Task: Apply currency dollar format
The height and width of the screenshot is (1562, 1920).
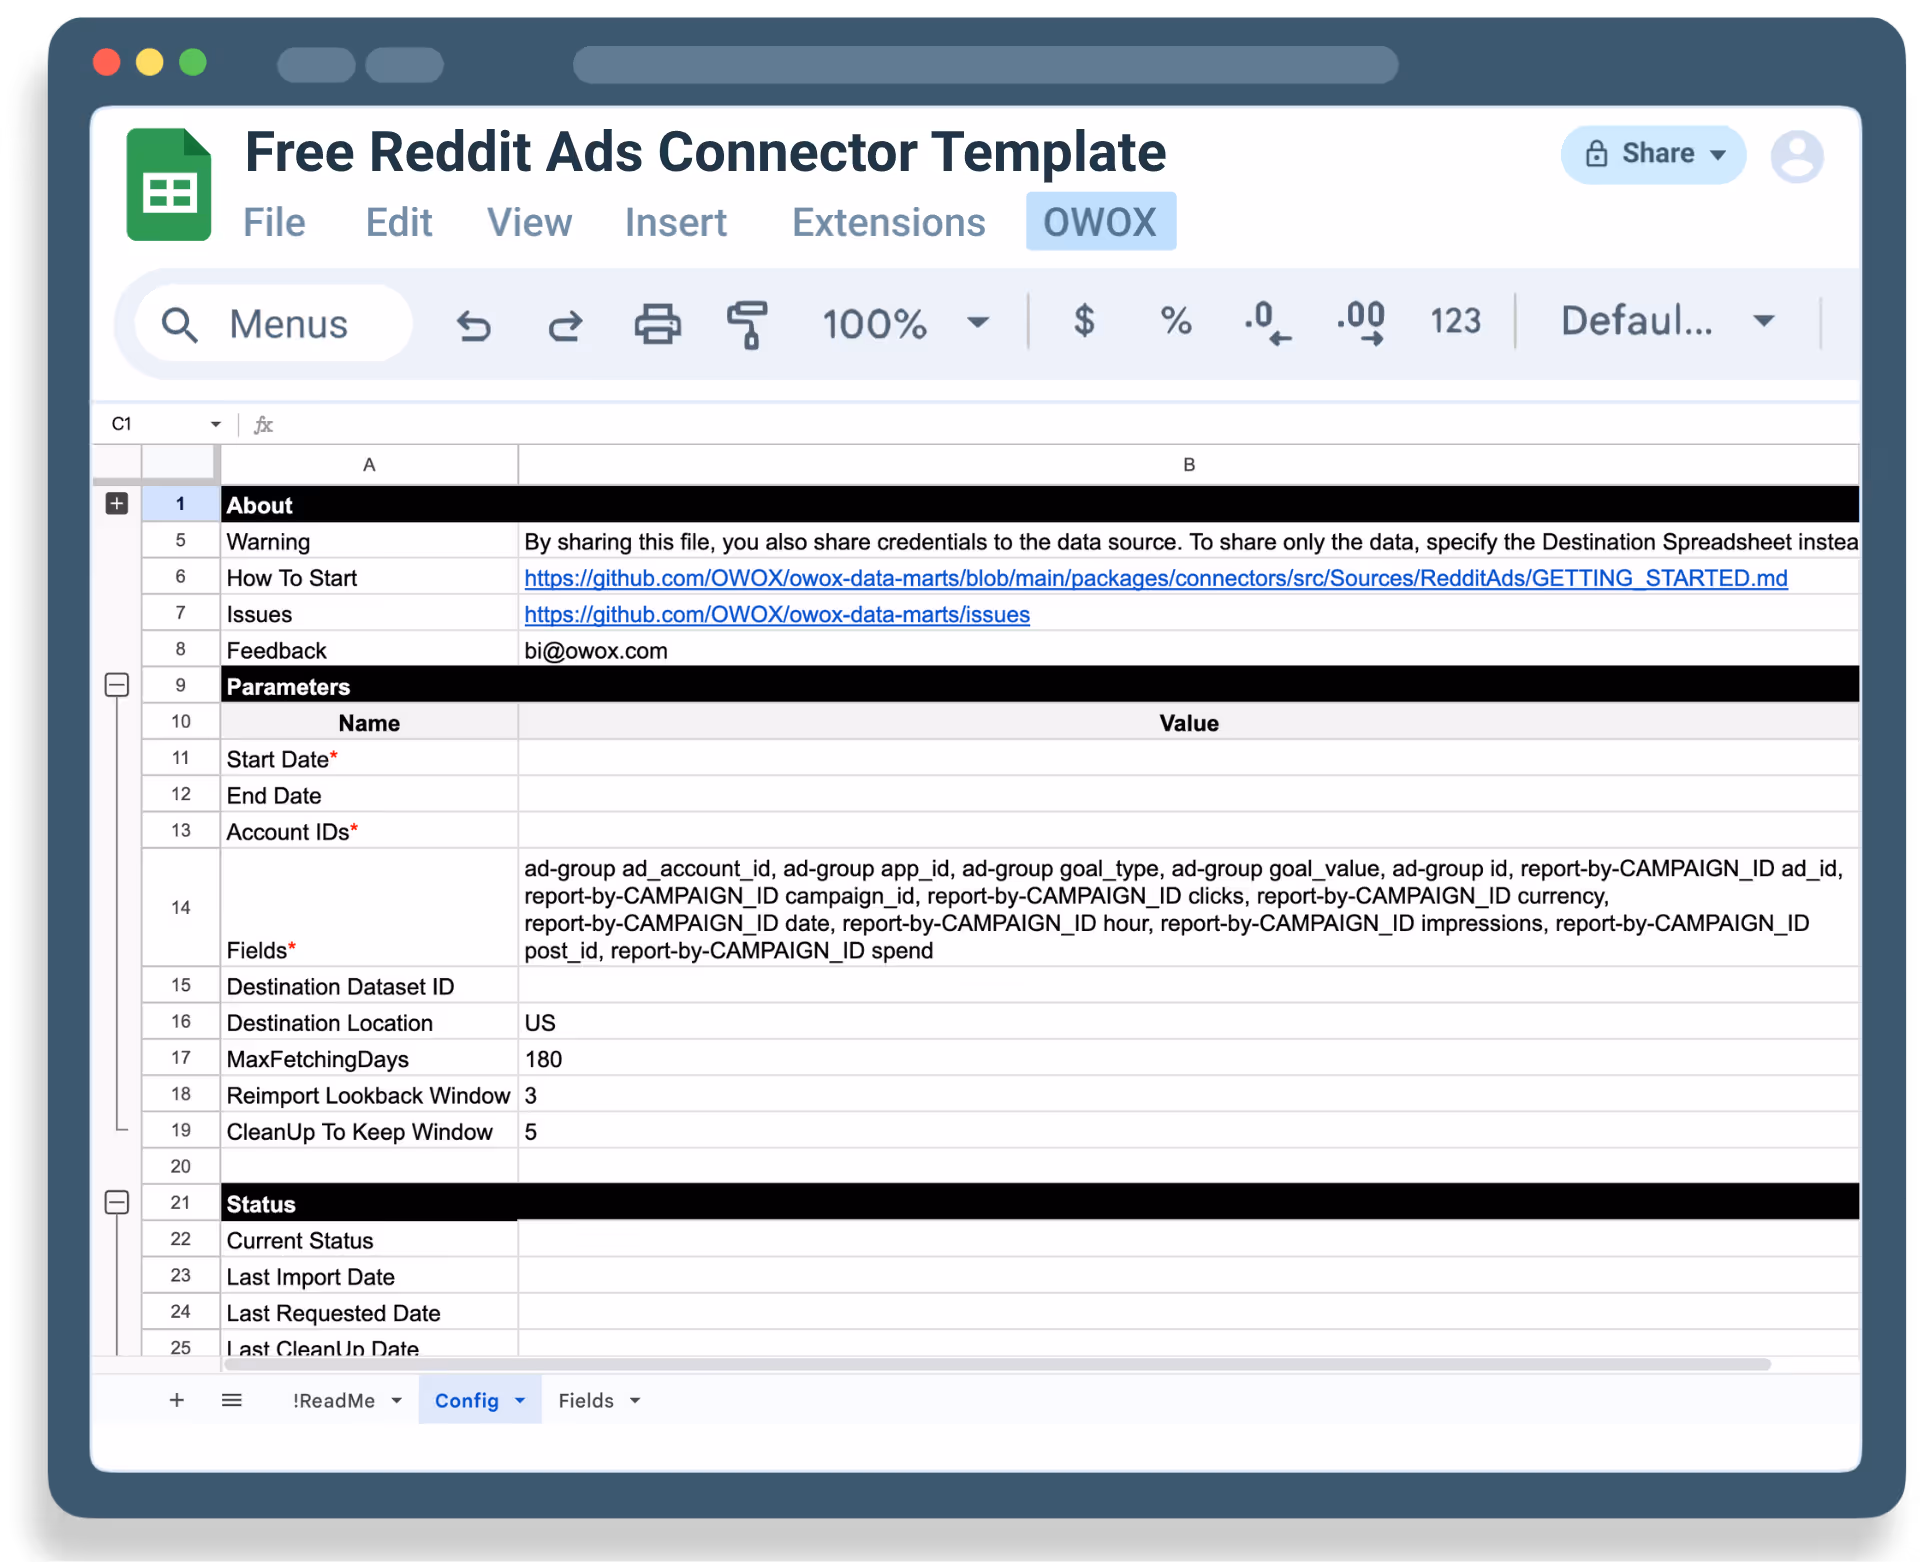Action: coord(1084,321)
